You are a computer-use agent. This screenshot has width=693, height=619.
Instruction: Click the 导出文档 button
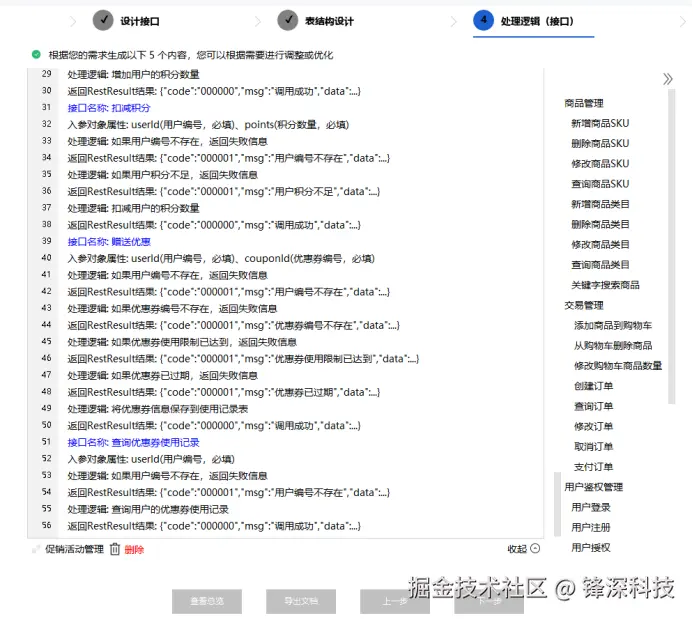click(x=301, y=601)
